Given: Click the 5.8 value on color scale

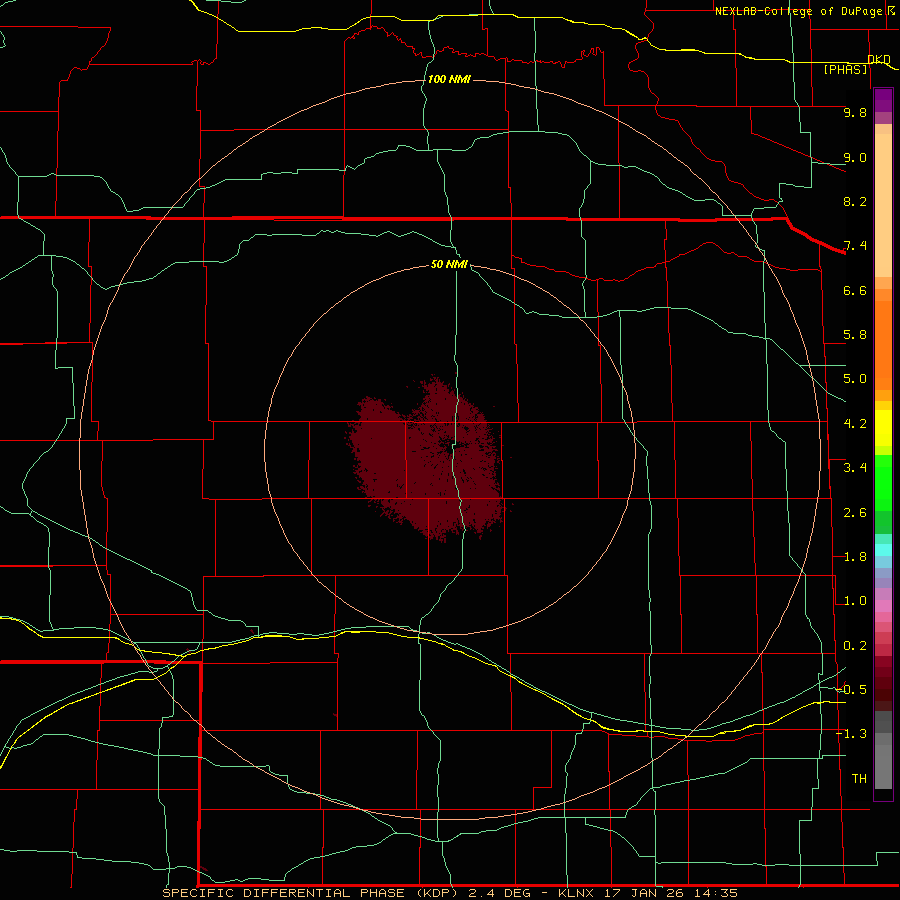Looking at the screenshot, I should pos(855,335).
